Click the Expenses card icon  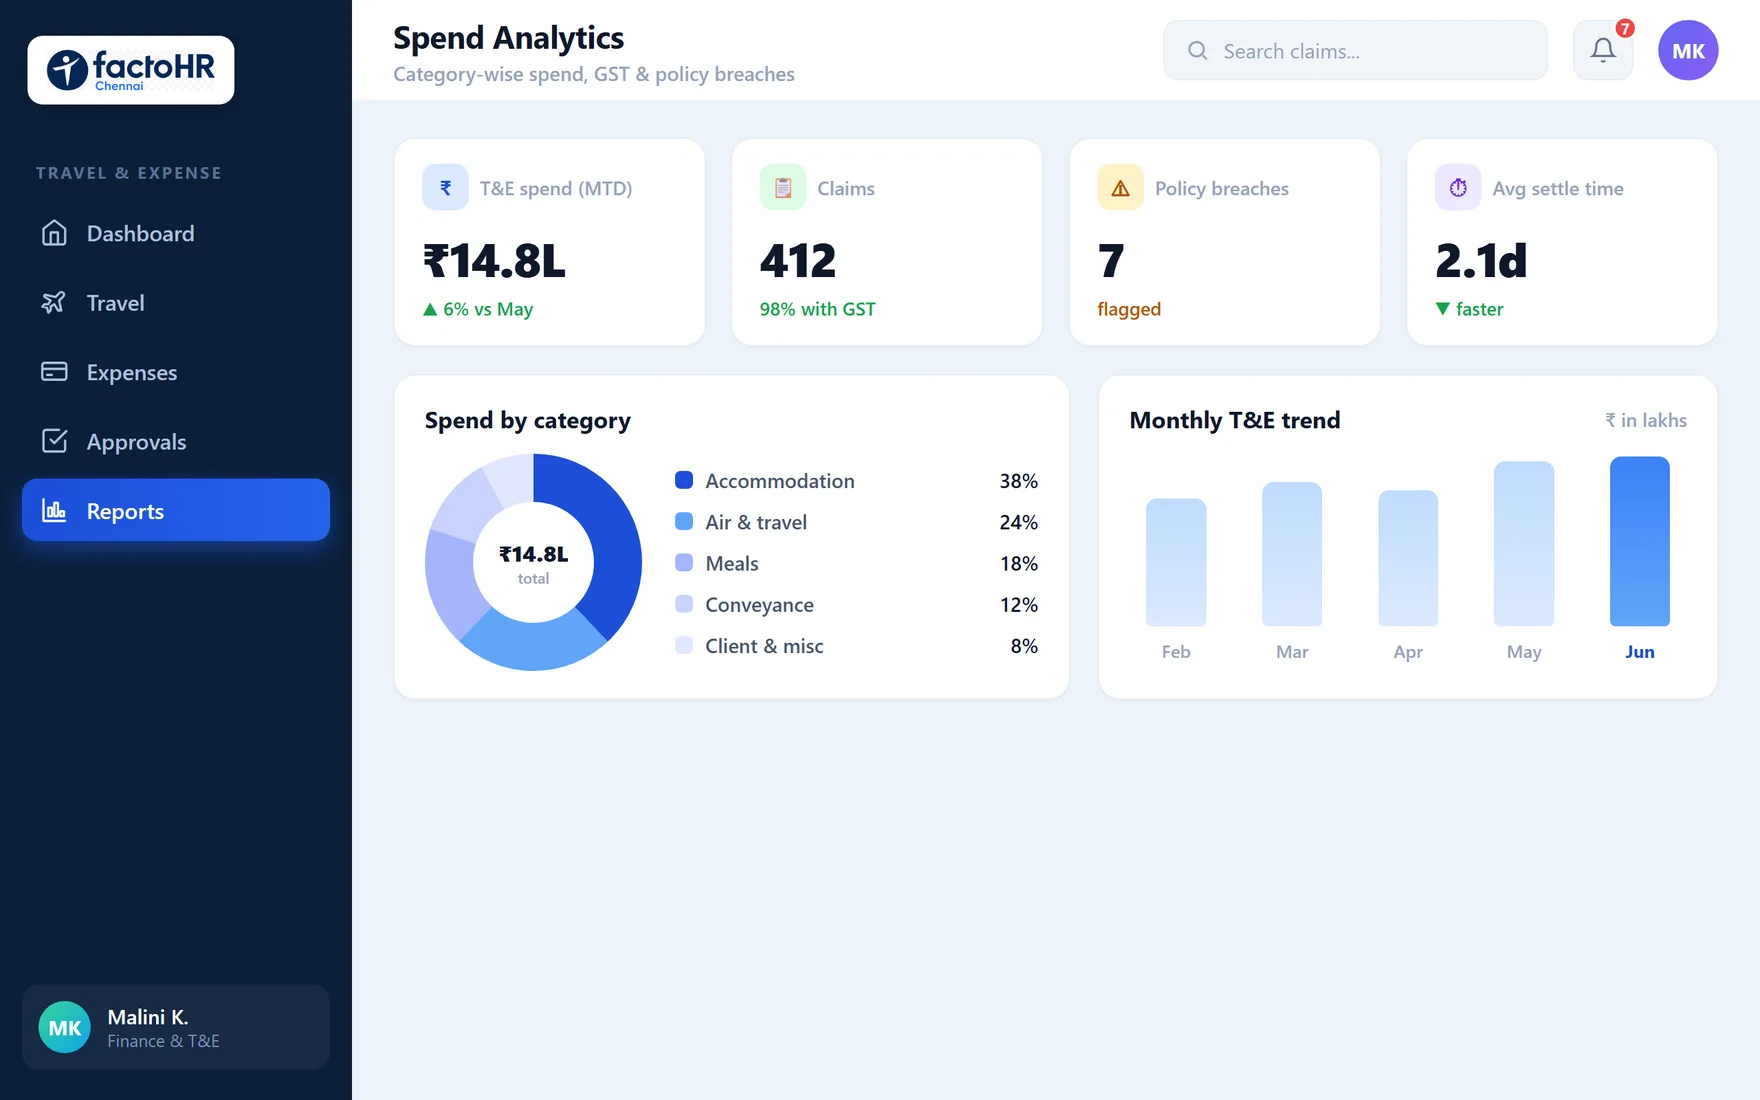(54, 372)
